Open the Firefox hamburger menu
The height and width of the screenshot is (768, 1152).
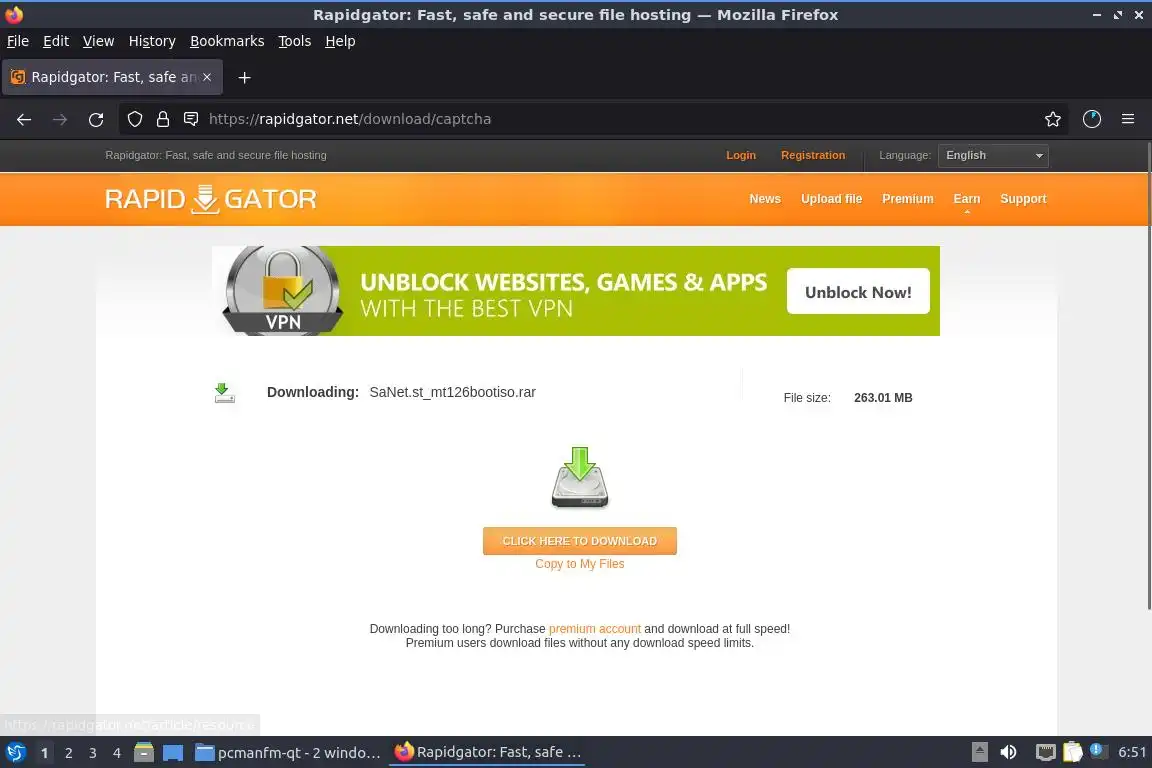point(1128,119)
